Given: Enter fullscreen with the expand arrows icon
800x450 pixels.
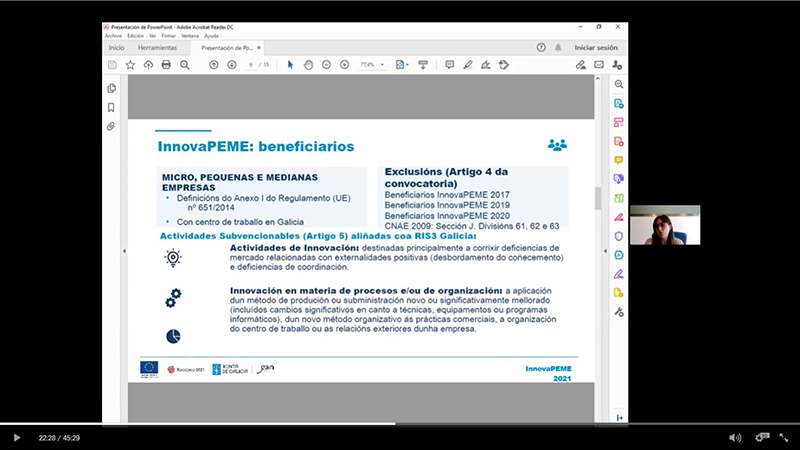Looking at the screenshot, I should [x=784, y=438].
